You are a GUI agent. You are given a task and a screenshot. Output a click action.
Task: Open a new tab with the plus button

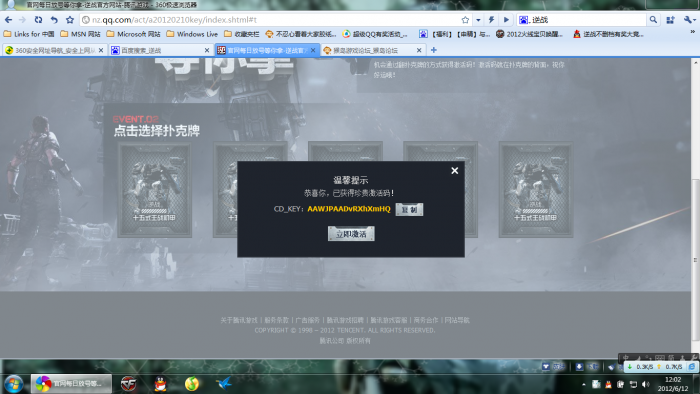[x=433, y=50]
